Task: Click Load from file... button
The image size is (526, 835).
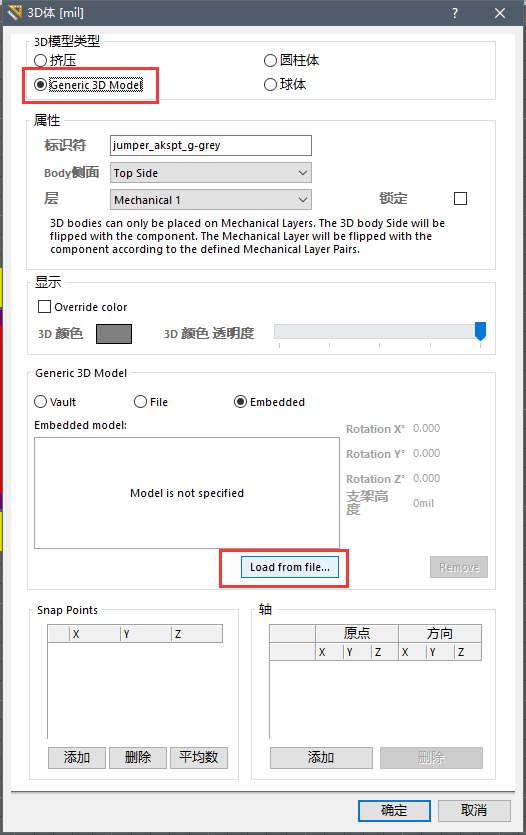Action: tap(290, 567)
